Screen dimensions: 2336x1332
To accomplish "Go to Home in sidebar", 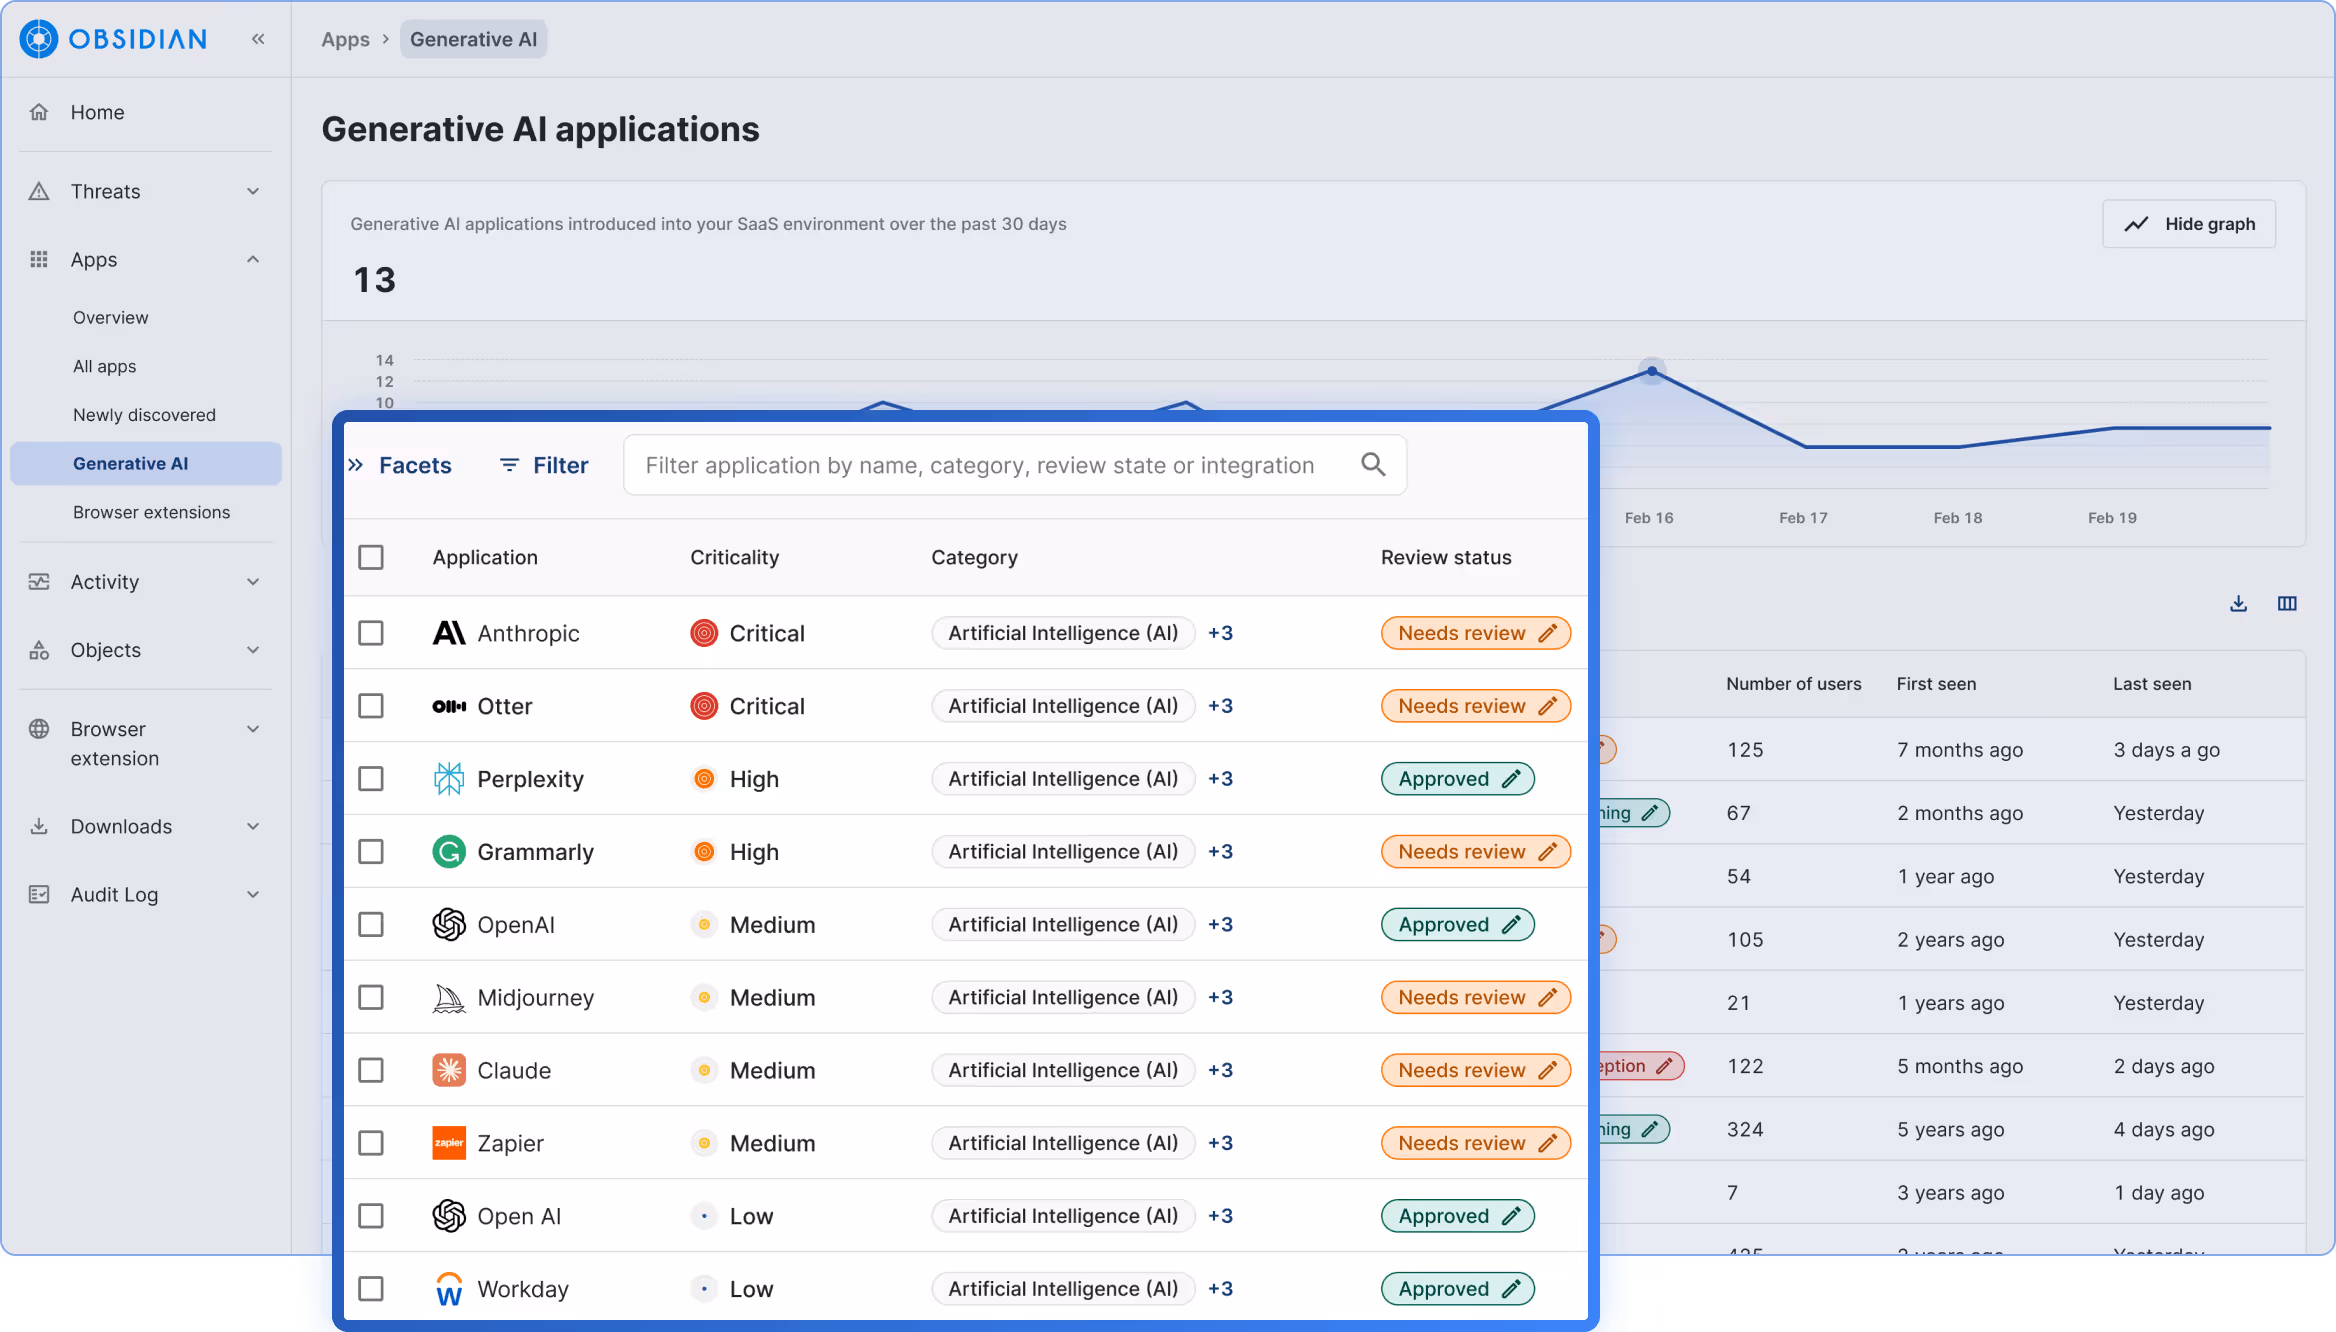I will [x=97, y=112].
